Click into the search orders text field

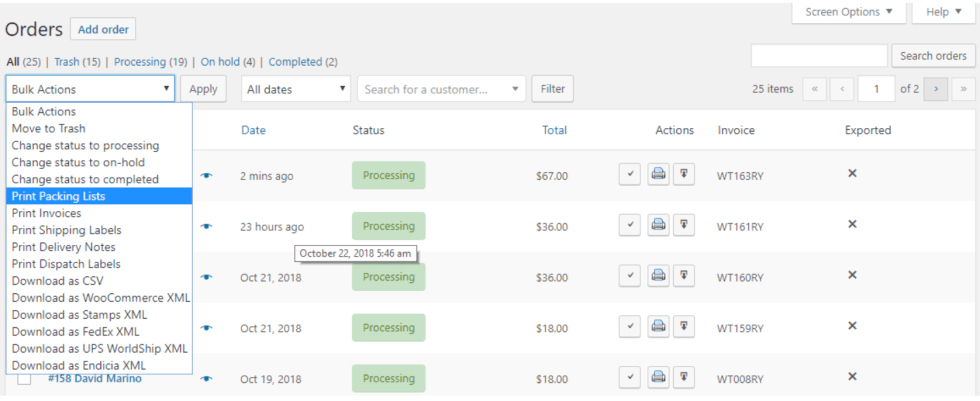tap(819, 56)
